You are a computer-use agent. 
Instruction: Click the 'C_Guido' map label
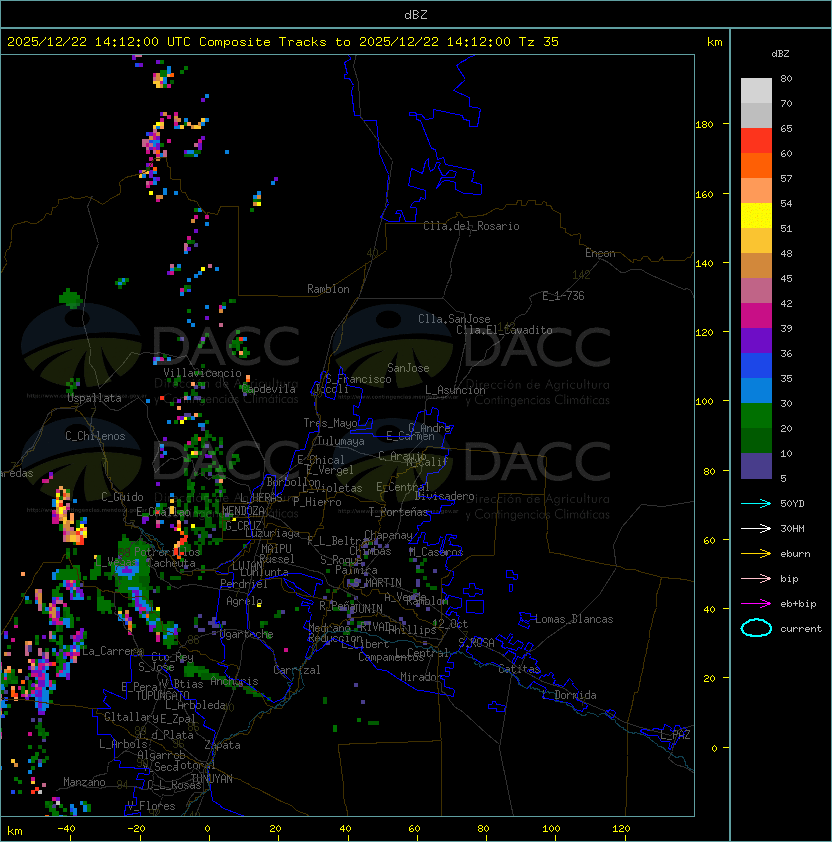coord(122,497)
